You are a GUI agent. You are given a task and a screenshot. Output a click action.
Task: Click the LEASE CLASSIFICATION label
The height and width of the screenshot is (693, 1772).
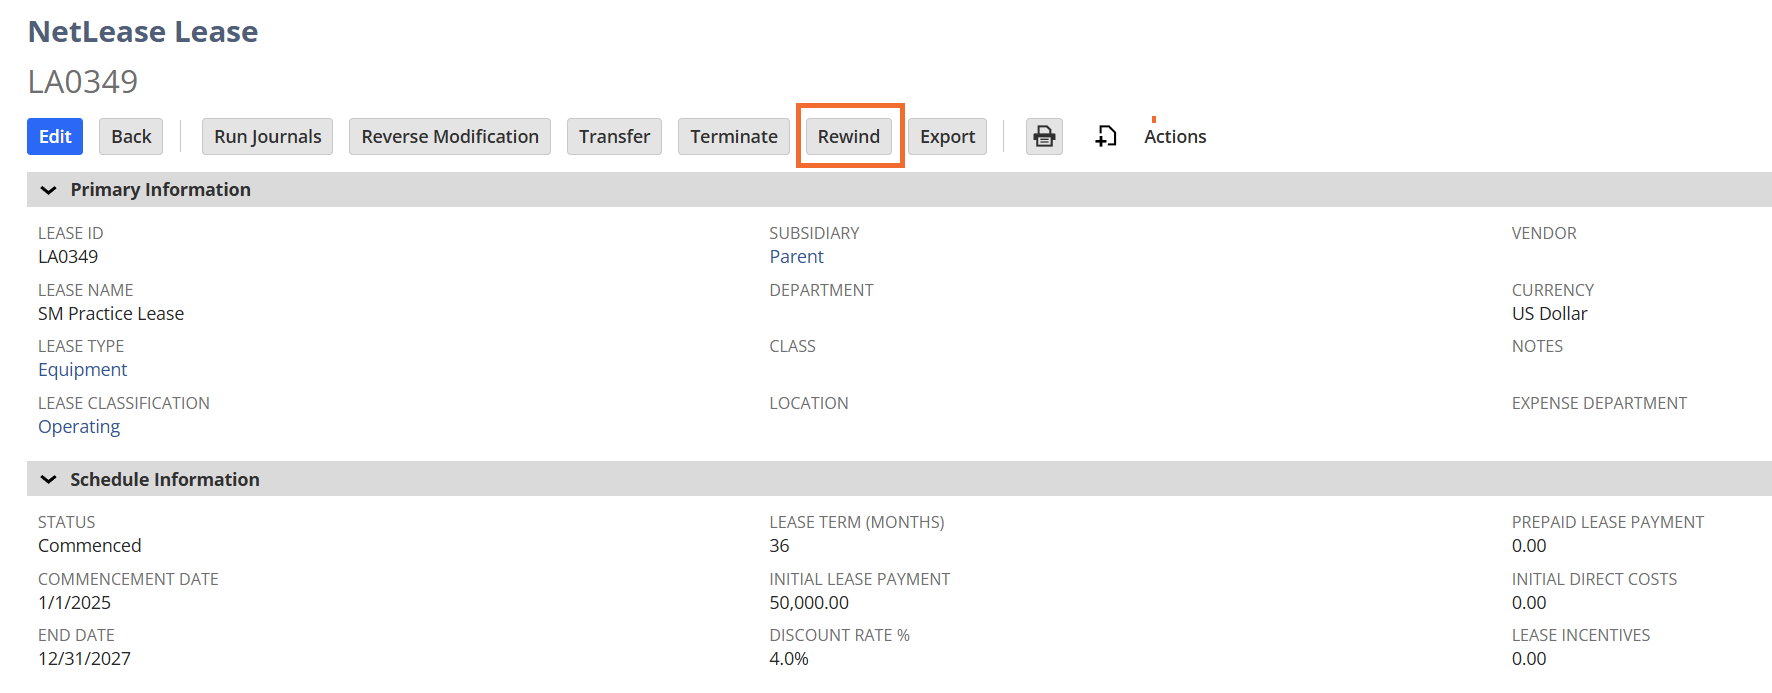pos(124,403)
